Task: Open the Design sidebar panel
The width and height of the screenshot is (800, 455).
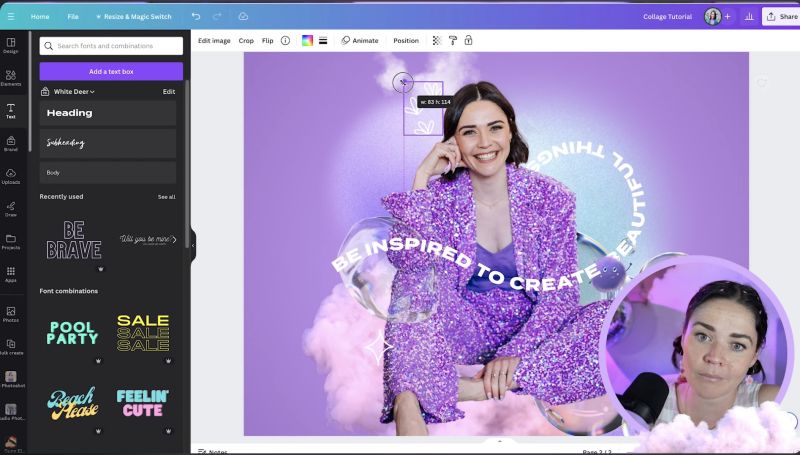Action: point(11,45)
